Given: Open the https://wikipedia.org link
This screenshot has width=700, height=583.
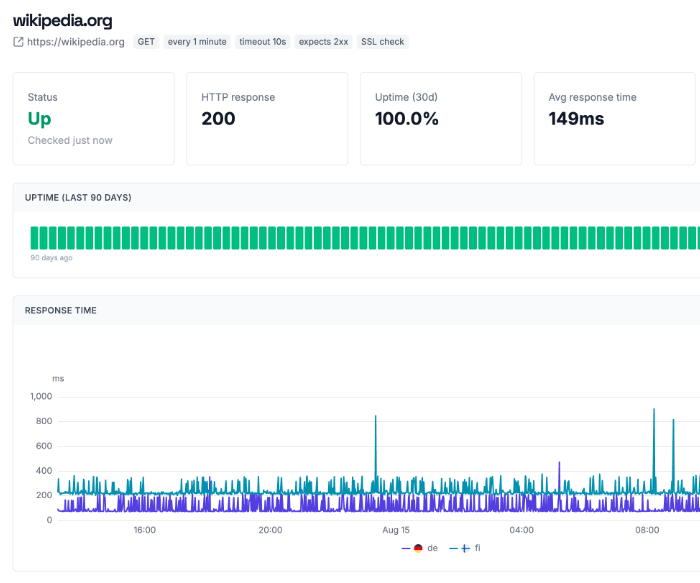Looking at the screenshot, I should 75,42.
